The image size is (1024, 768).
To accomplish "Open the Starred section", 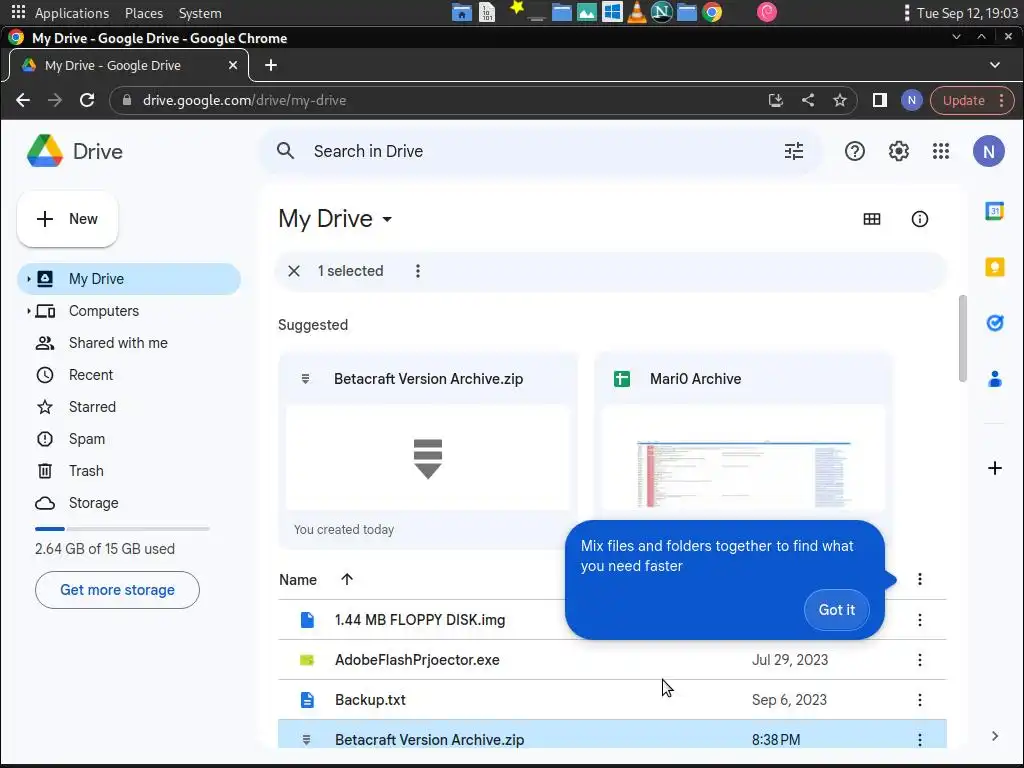I will 92,407.
